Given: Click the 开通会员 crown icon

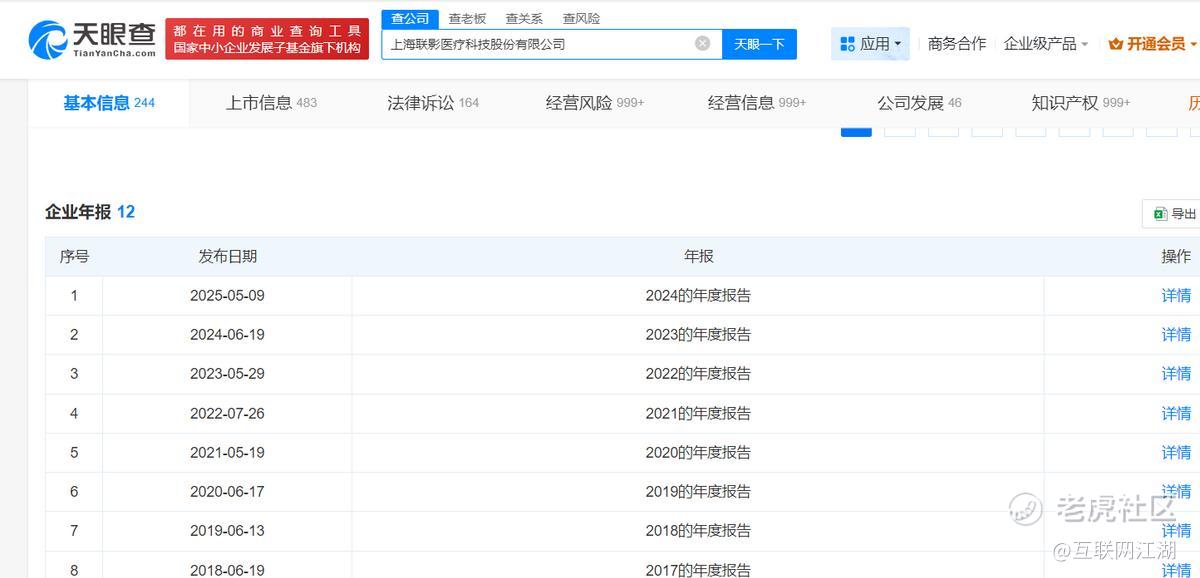Looking at the screenshot, I should [x=1116, y=44].
